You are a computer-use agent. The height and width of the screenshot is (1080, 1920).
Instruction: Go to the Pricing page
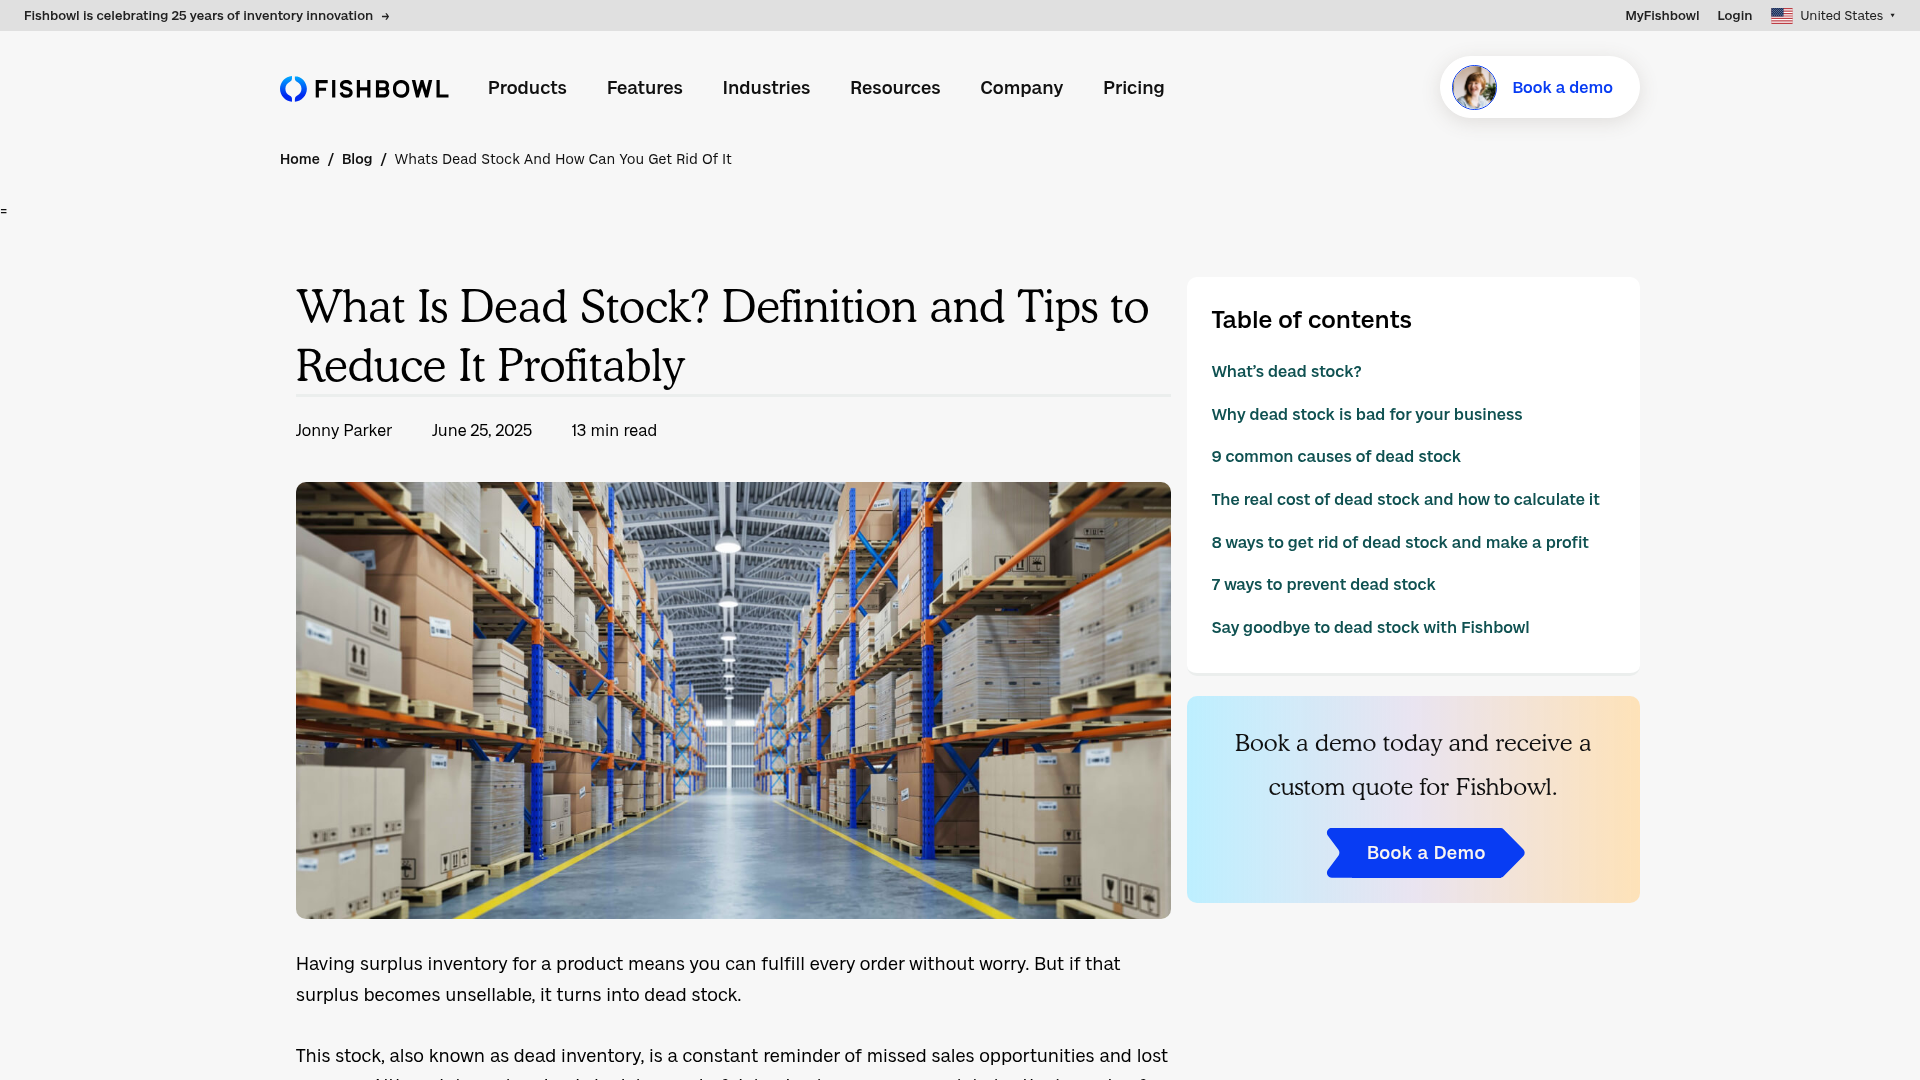click(1133, 88)
